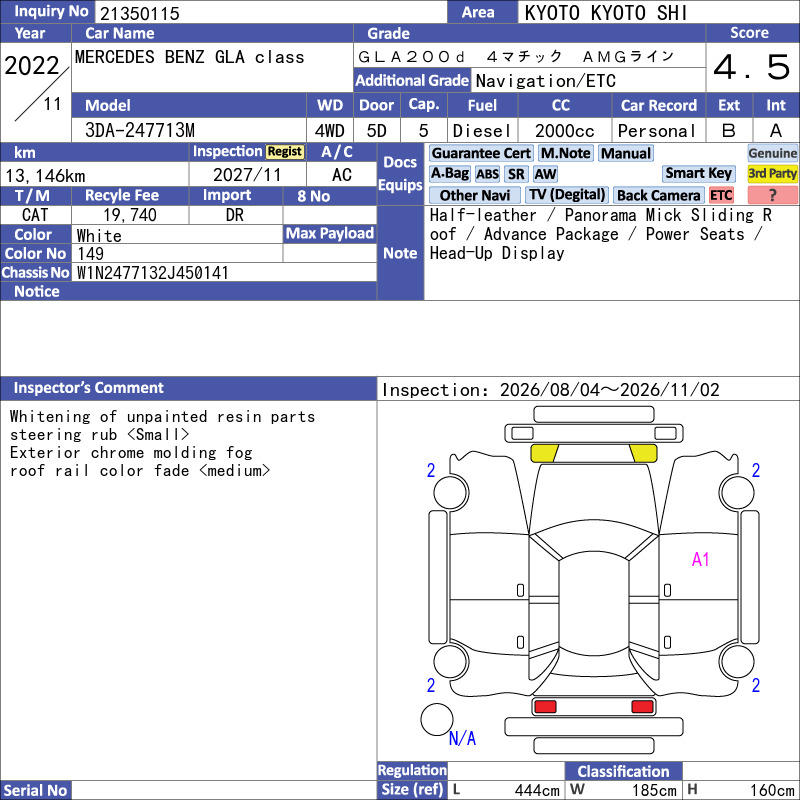Click the width value 185cm

pyautogui.click(x=654, y=790)
